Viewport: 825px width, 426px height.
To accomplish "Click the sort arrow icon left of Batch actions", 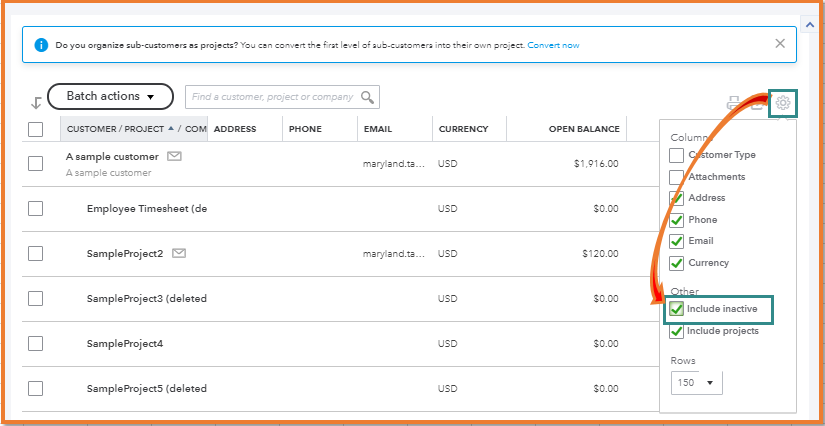I will tap(36, 102).
